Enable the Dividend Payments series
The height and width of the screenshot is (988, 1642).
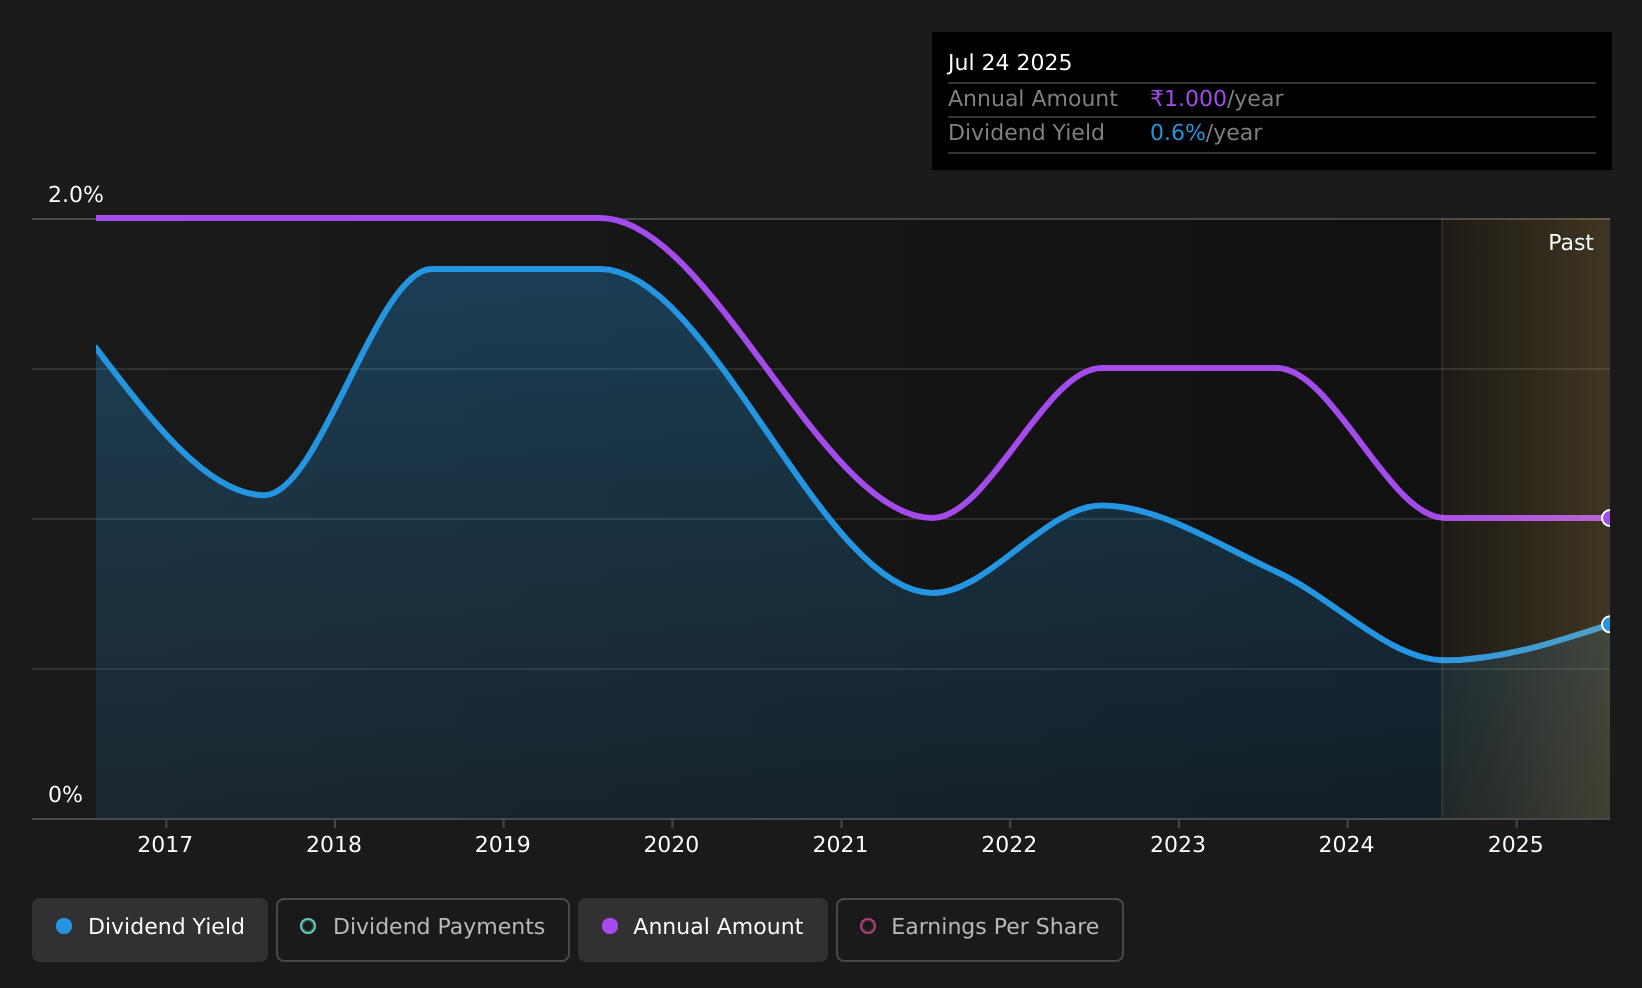pyautogui.click(x=423, y=929)
